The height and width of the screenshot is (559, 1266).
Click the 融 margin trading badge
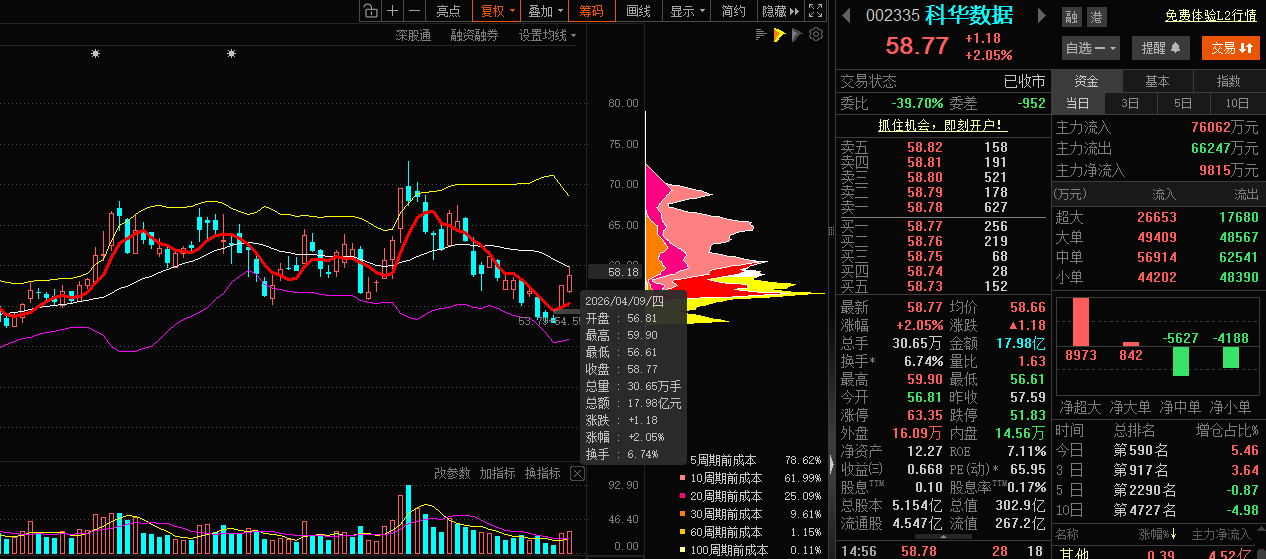pos(1072,17)
